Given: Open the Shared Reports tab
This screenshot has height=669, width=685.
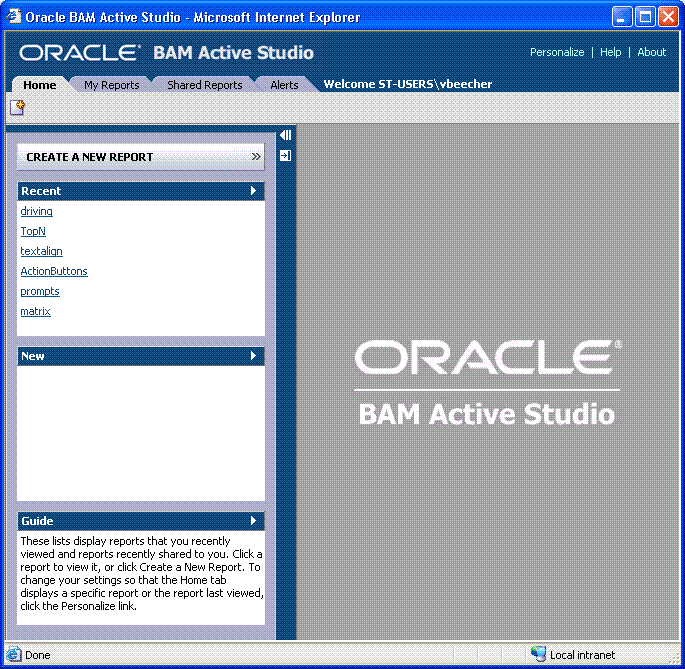Looking at the screenshot, I should pyautogui.click(x=204, y=85).
